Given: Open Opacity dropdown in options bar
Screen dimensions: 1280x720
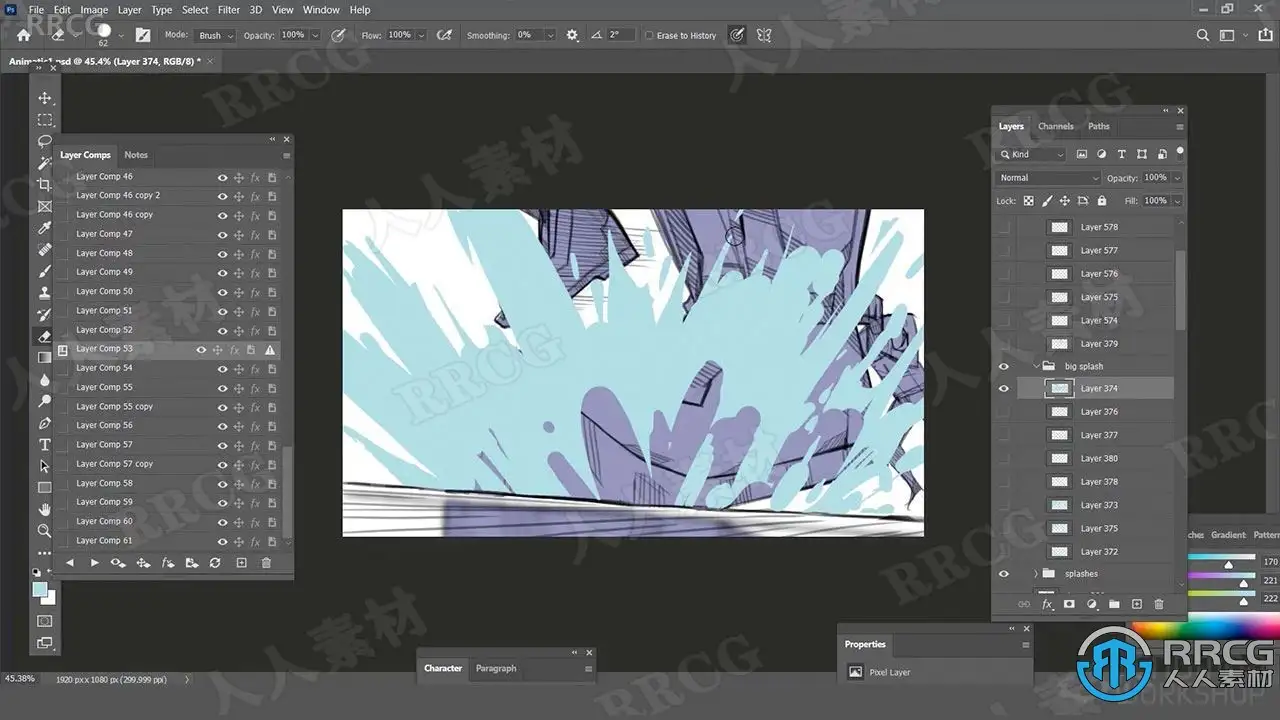Looking at the screenshot, I should coord(315,35).
